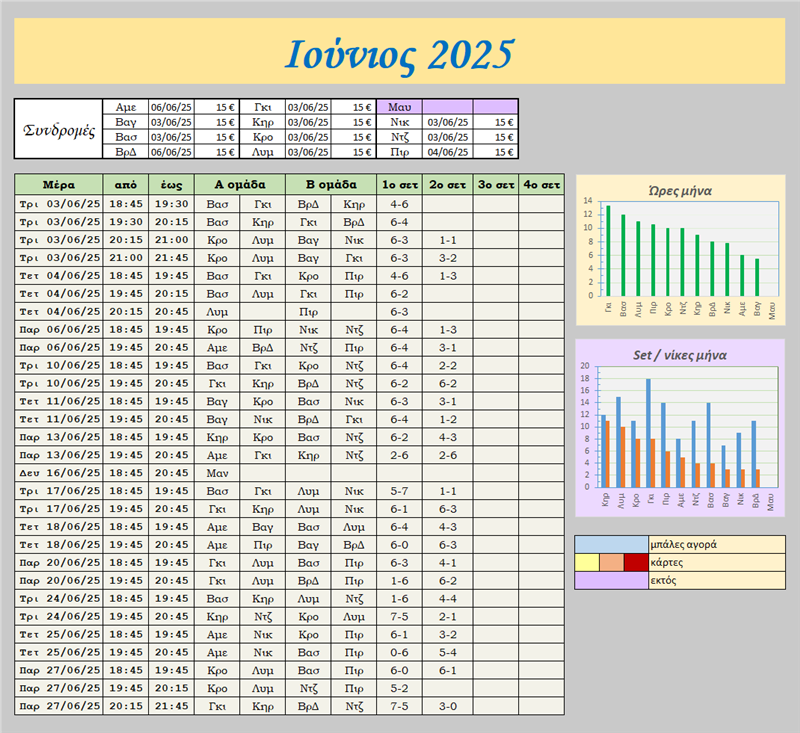Image resolution: width=800 pixels, height=733 pixels.
Task: Pick the dark red swatch beside 'κάρτες'
Action: (x=635, y=563)
